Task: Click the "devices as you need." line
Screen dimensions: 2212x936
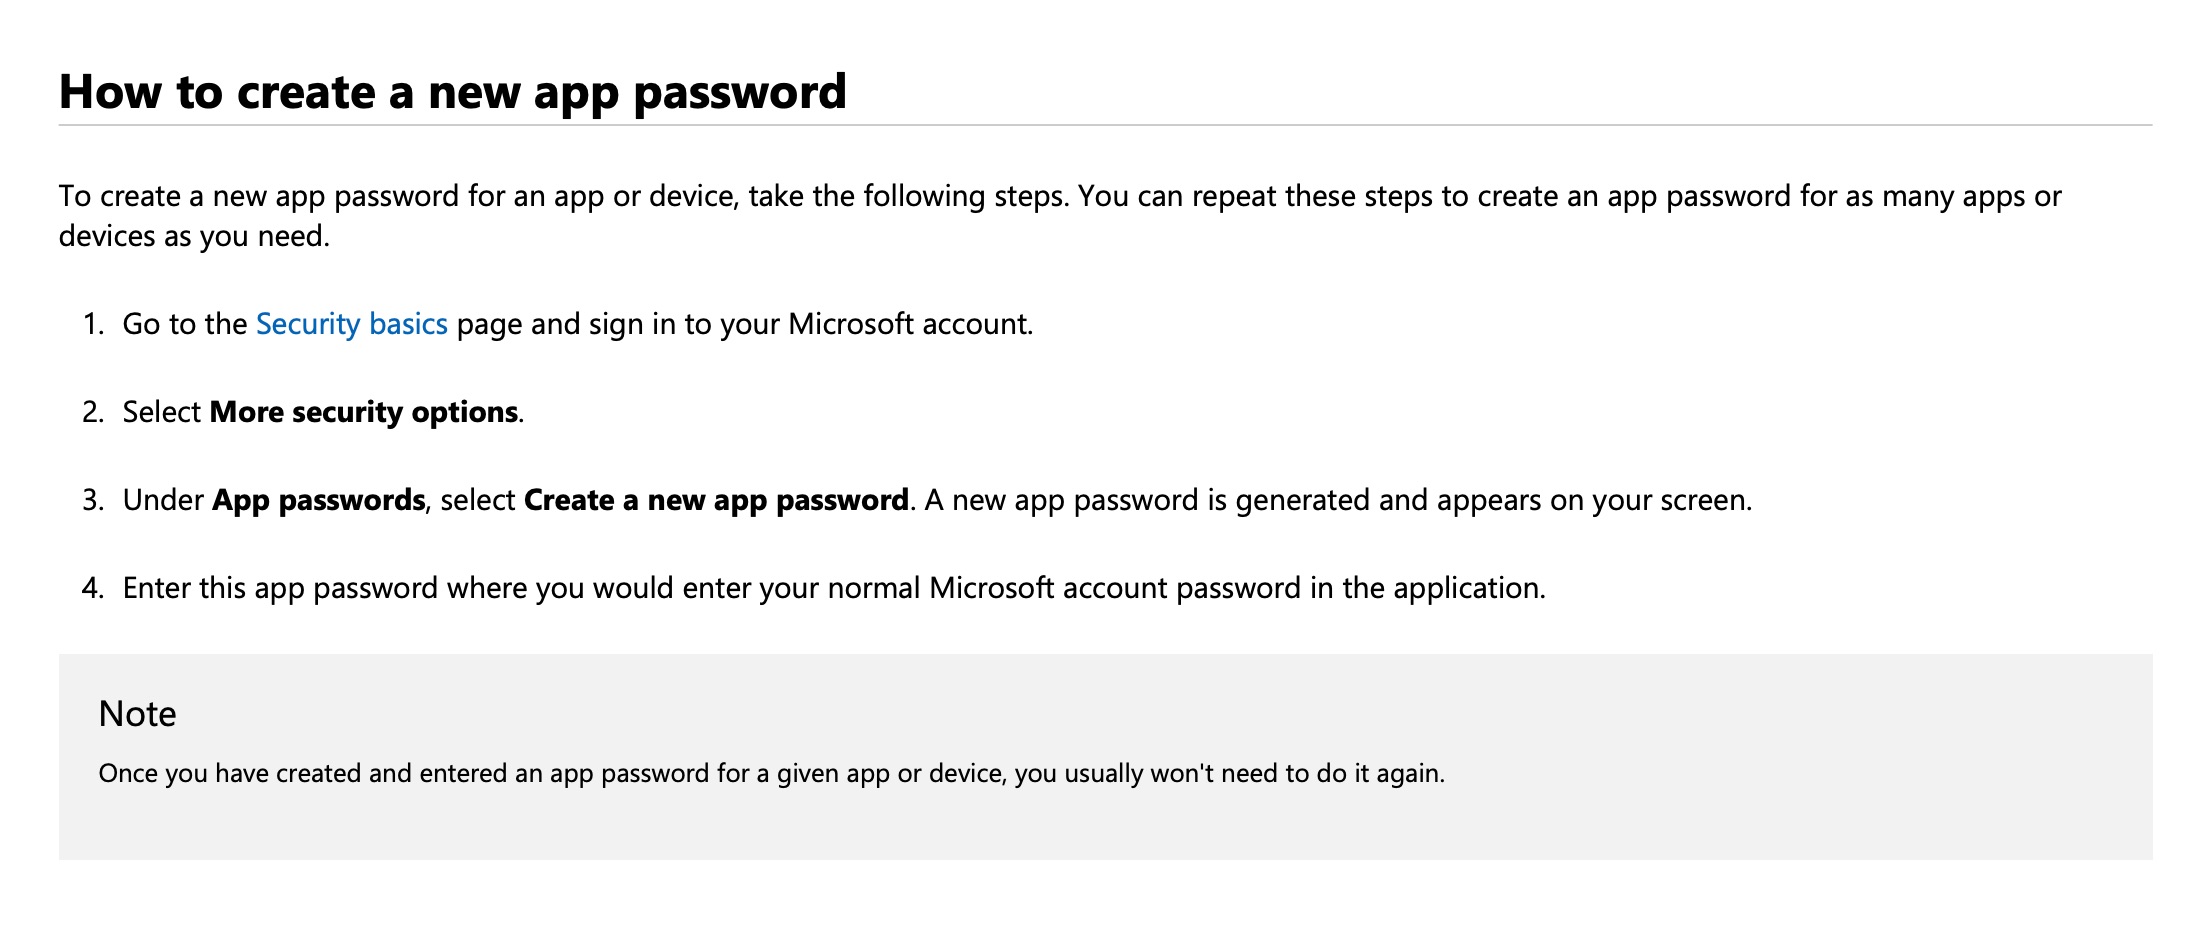Action: coord(194,236)
